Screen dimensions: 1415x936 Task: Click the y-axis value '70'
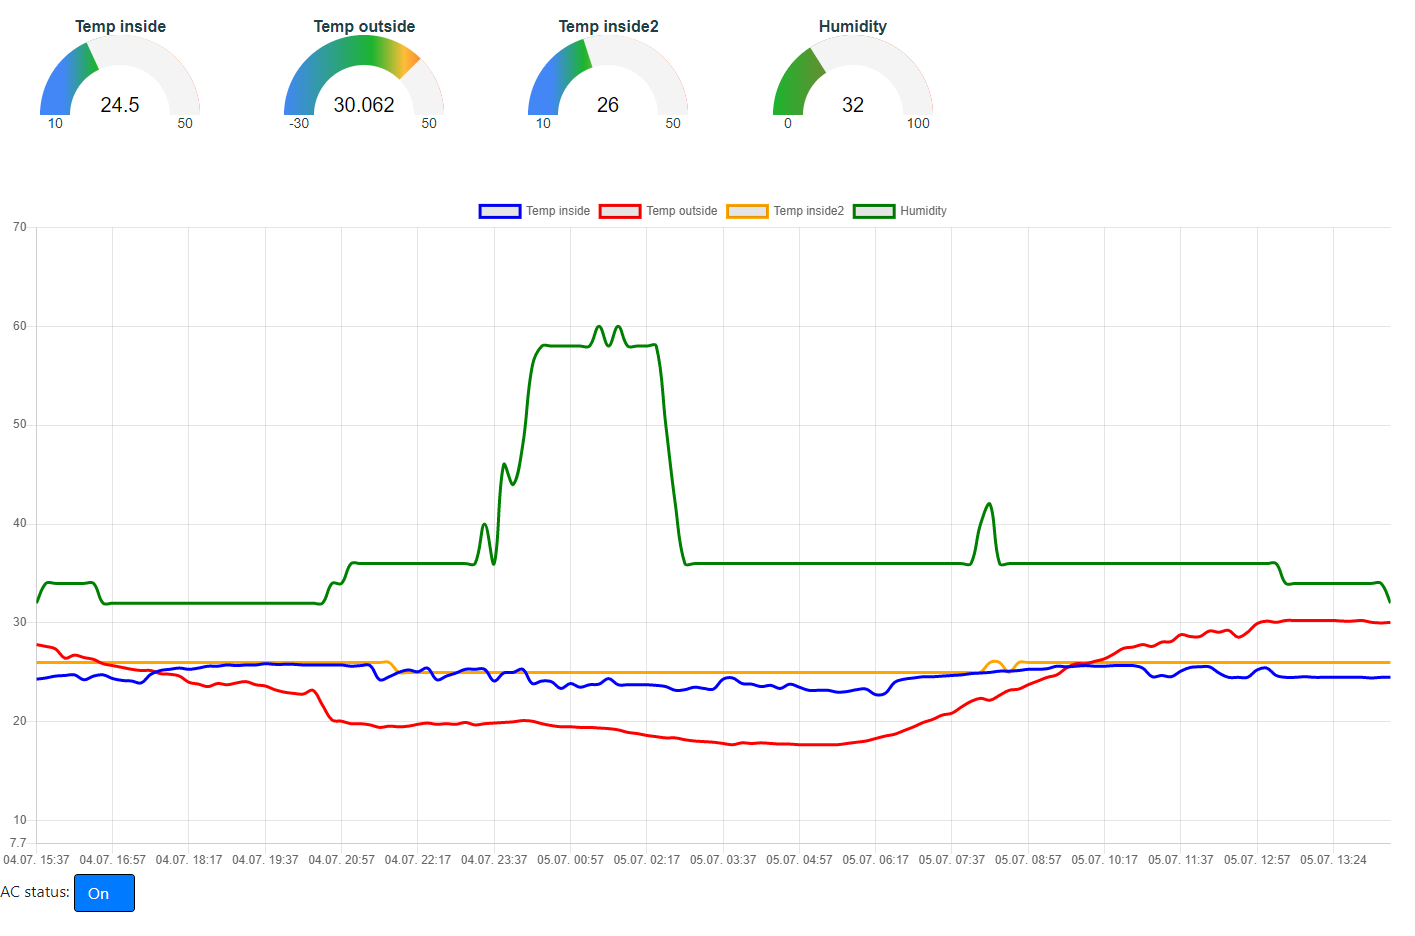pos(20,227)
